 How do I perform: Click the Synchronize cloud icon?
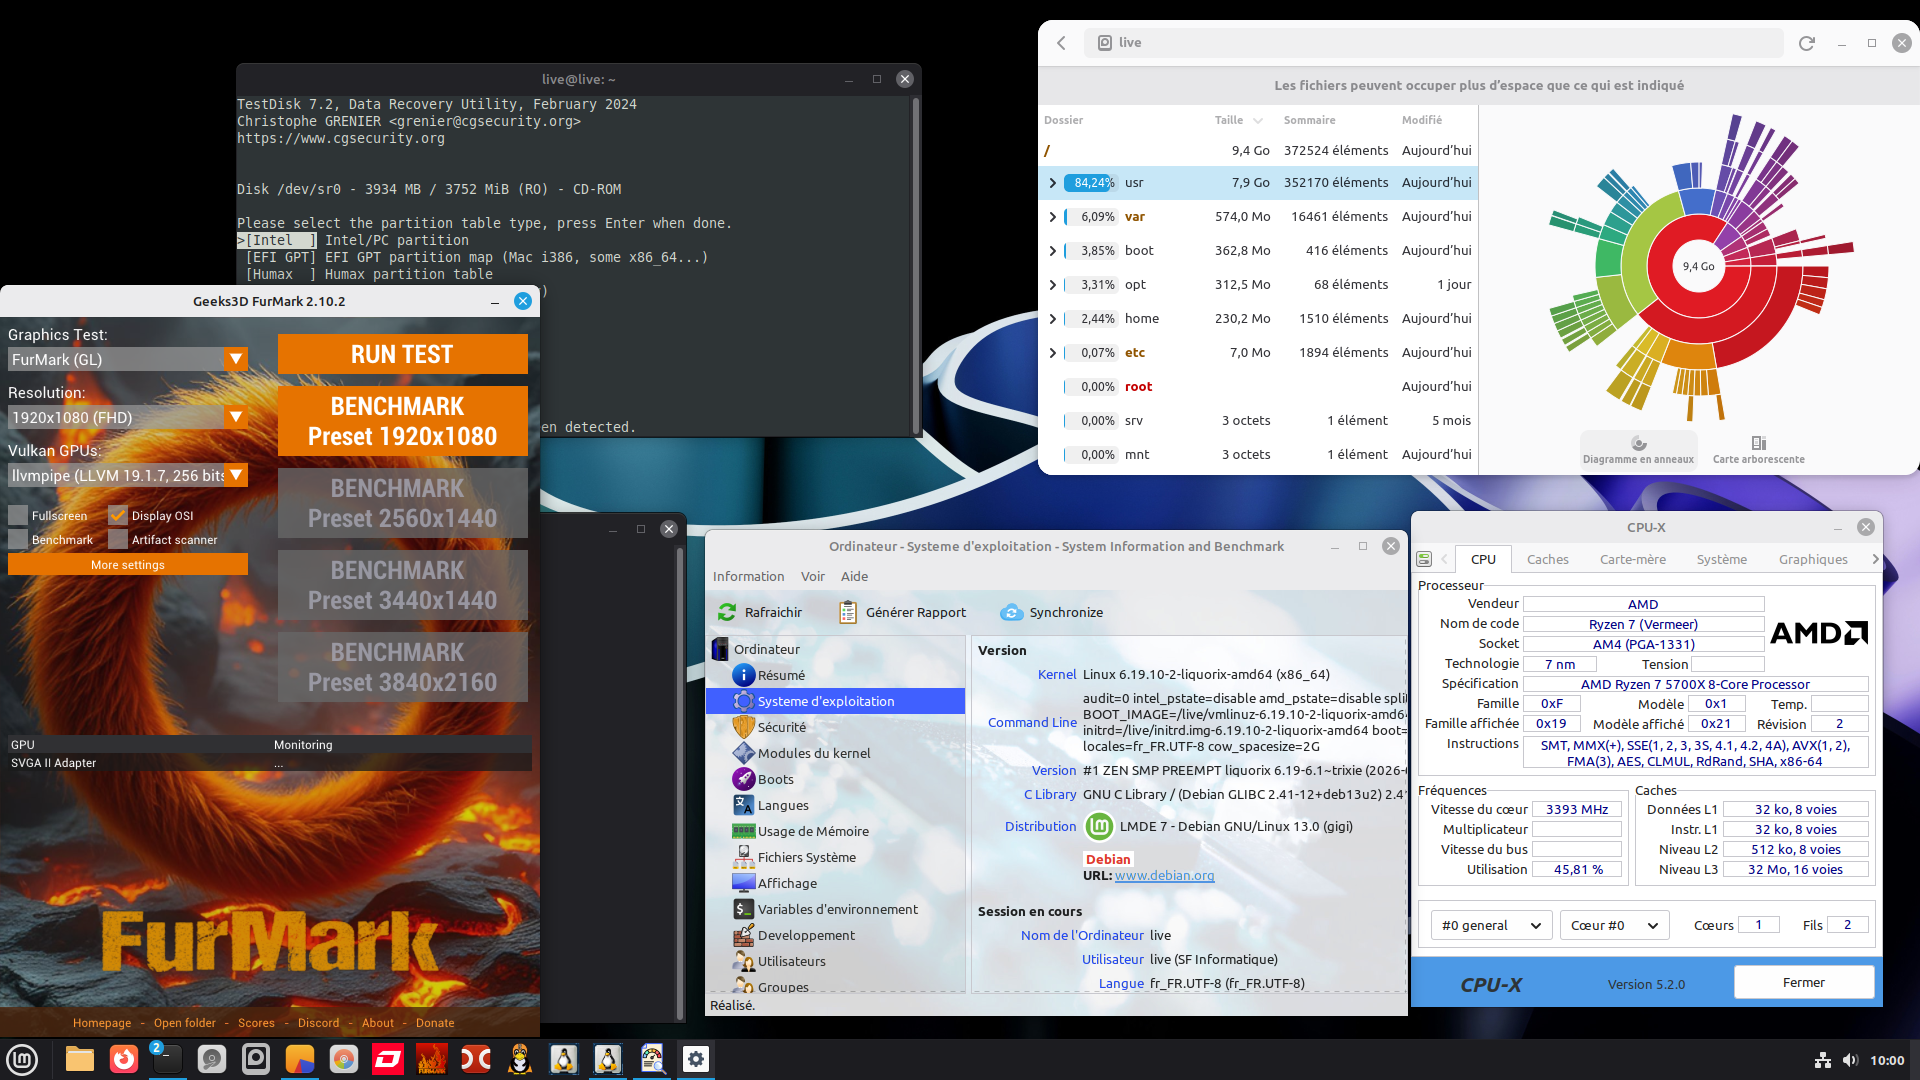1011,612
